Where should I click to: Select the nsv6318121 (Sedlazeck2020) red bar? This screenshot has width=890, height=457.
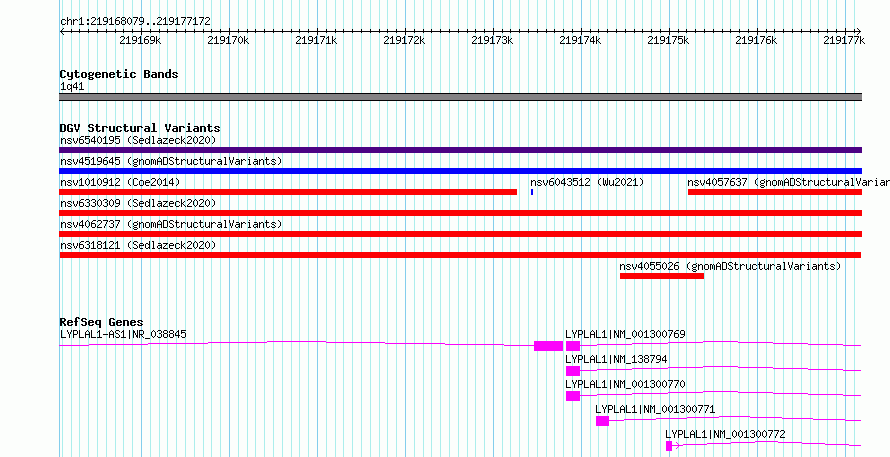(460, 255)
